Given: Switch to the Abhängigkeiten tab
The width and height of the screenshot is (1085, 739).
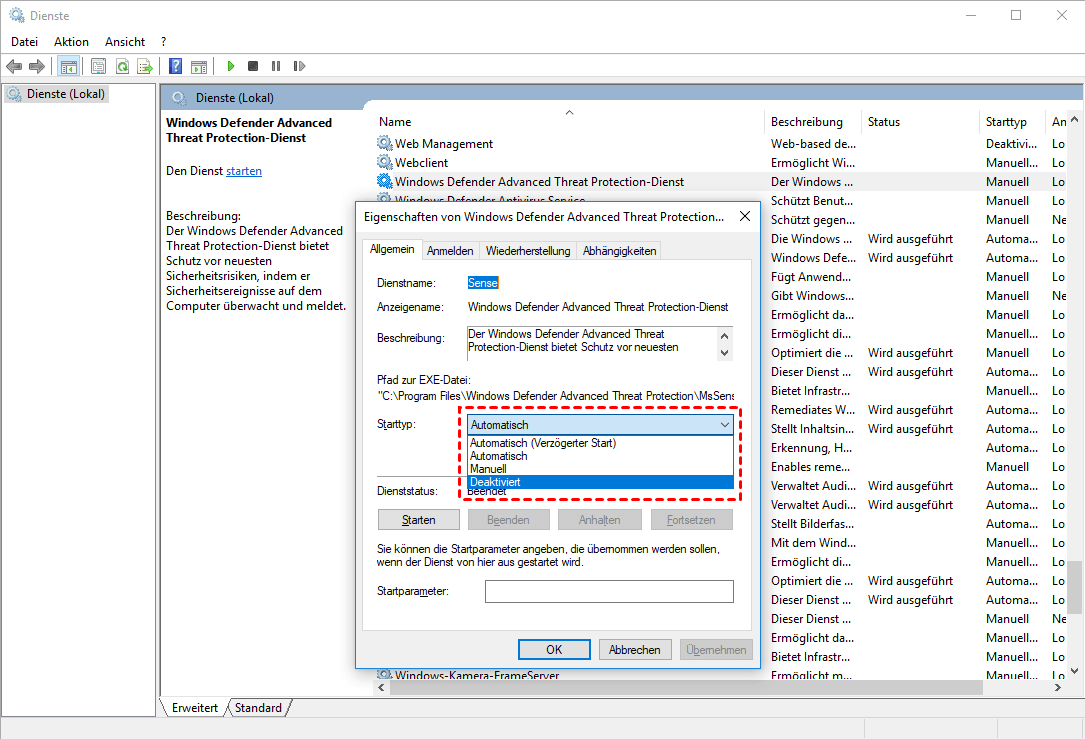Looking at the screenshot, I should tap(619, 250).
